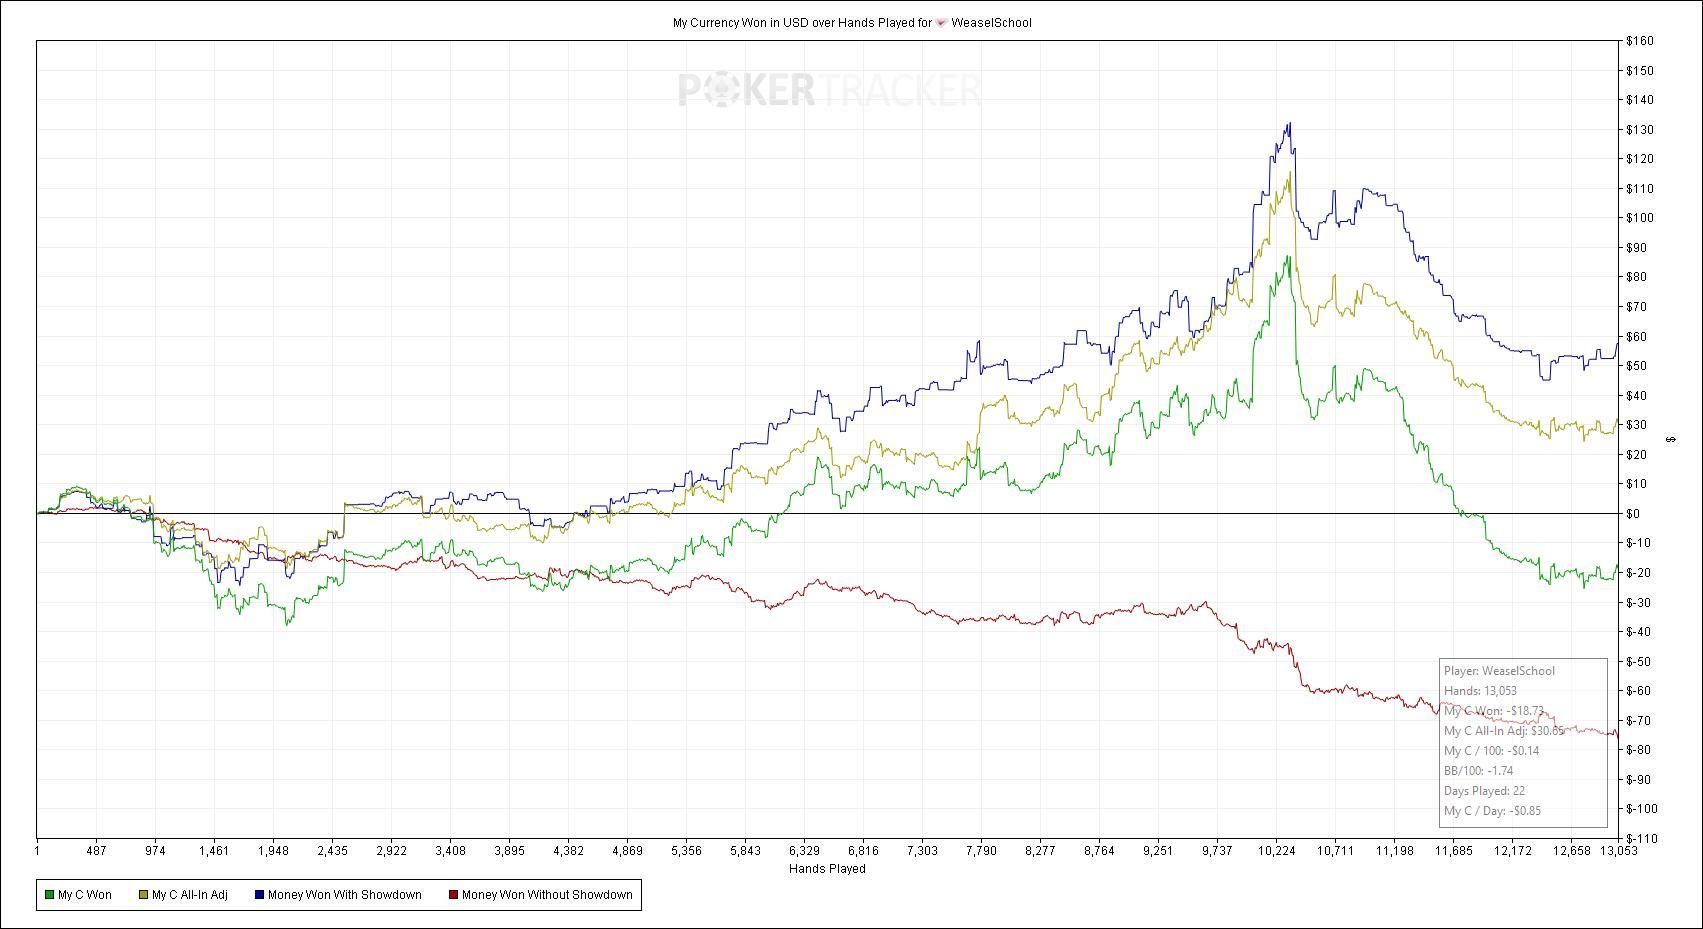This screenshot has height=929, width=1703.
Task: Click the '2,435' x-axis tick label
Action: coord(332,851)
